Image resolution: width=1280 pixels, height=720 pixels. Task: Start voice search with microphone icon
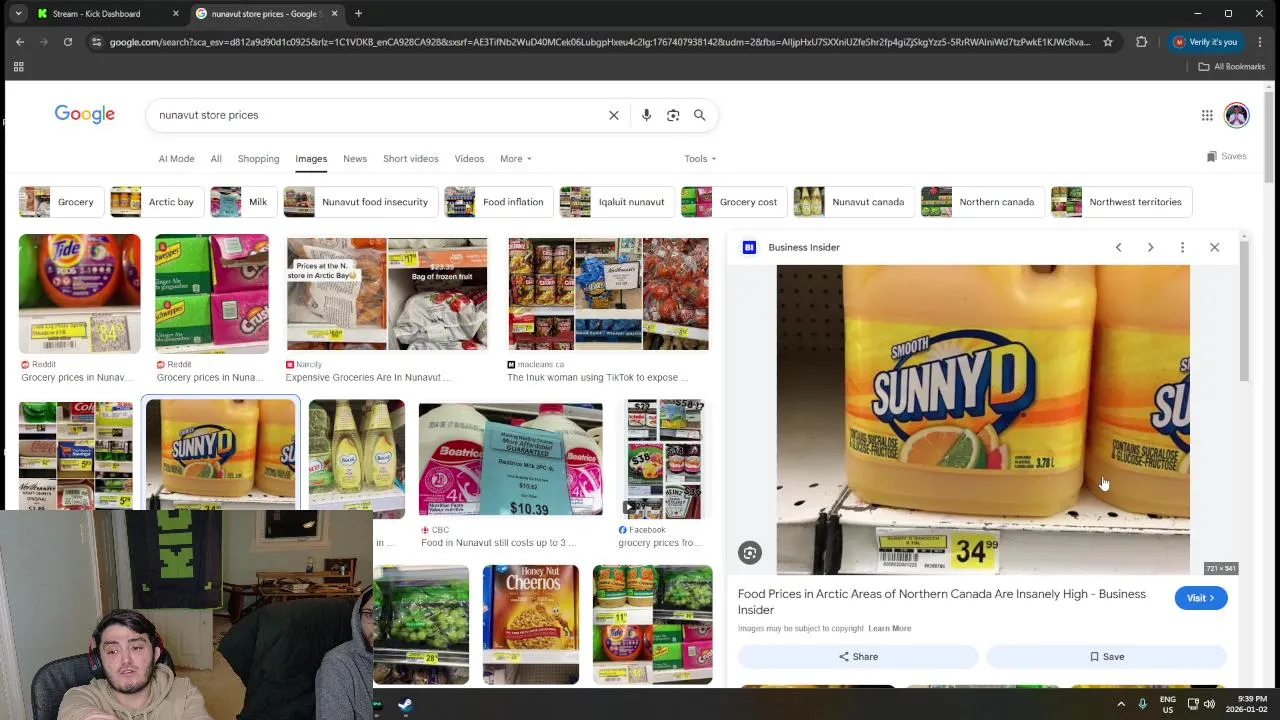point(646,115)
